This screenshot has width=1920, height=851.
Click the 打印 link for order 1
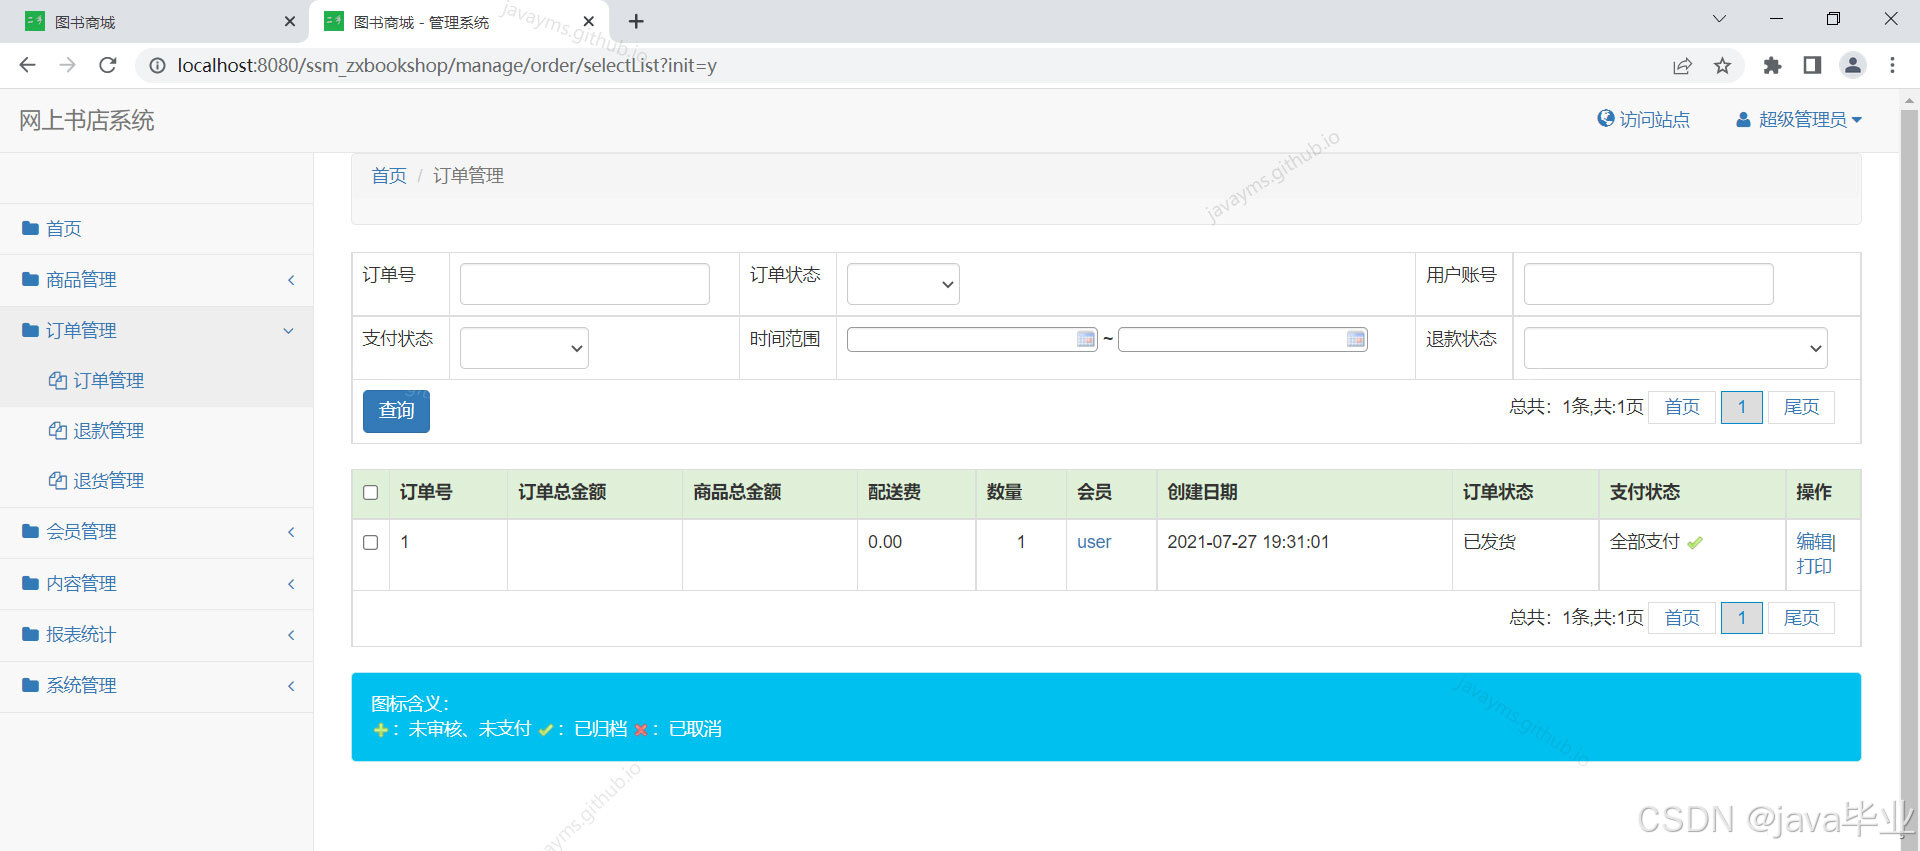coord(1814,566)
